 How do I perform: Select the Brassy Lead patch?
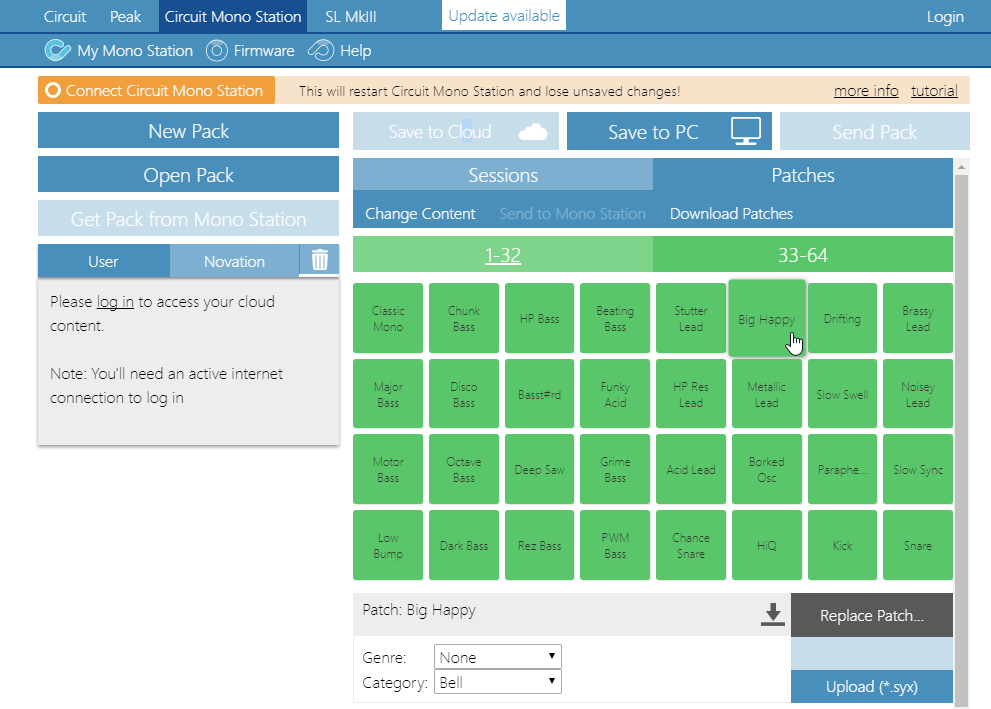tap(918, 318)
